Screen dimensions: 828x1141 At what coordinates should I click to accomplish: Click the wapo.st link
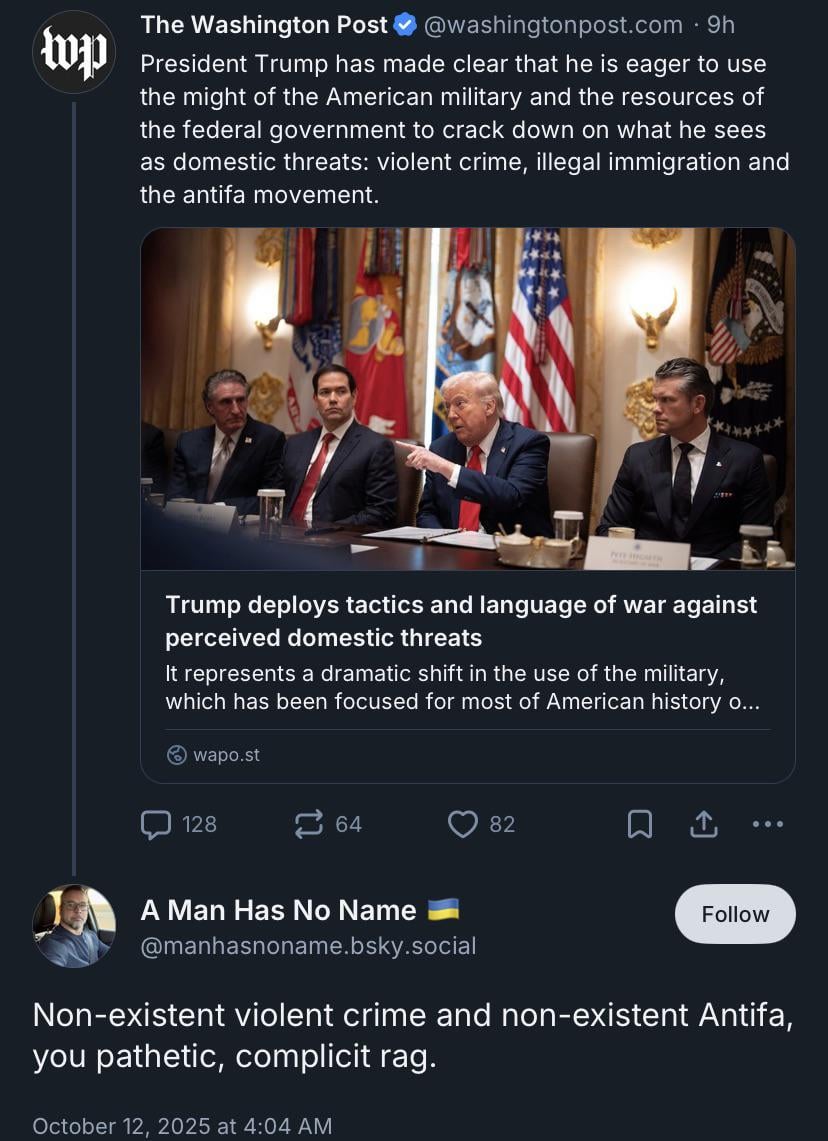tap(226, 755)
